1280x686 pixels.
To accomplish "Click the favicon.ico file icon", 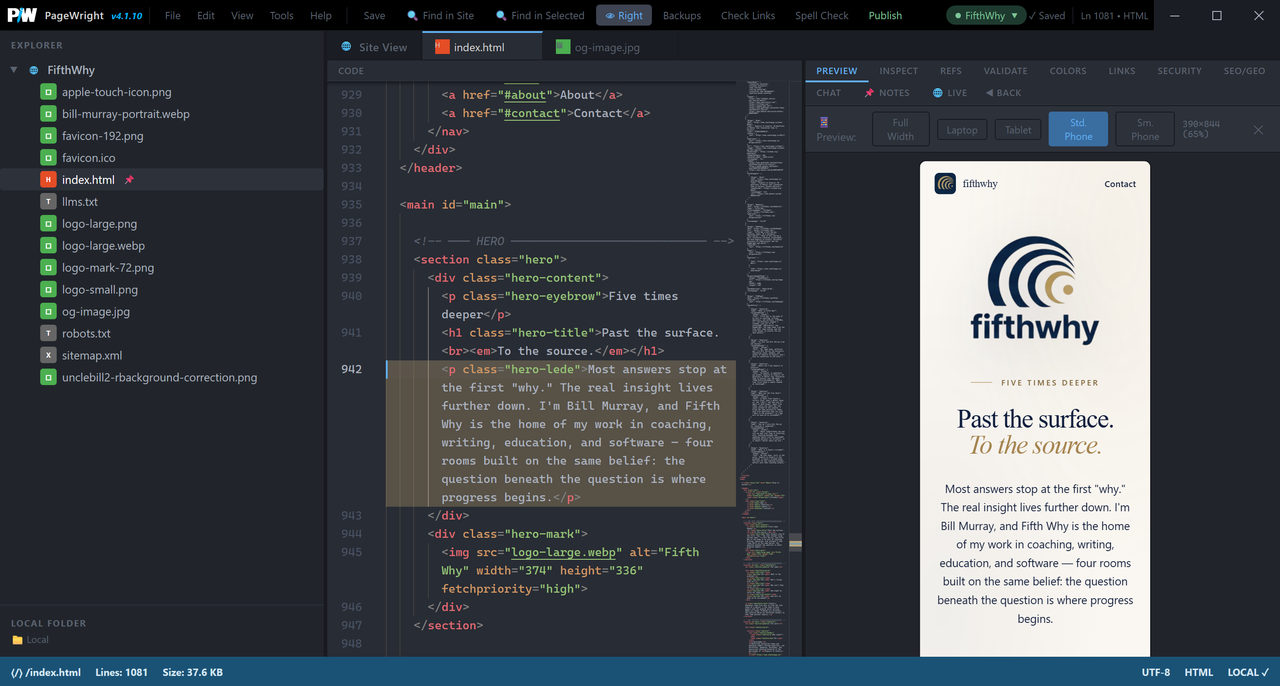I will click(x=48, y=158).
